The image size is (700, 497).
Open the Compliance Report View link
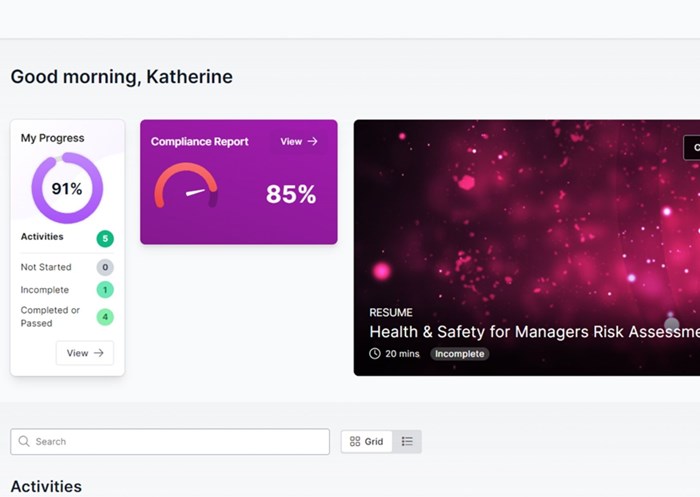299,142
